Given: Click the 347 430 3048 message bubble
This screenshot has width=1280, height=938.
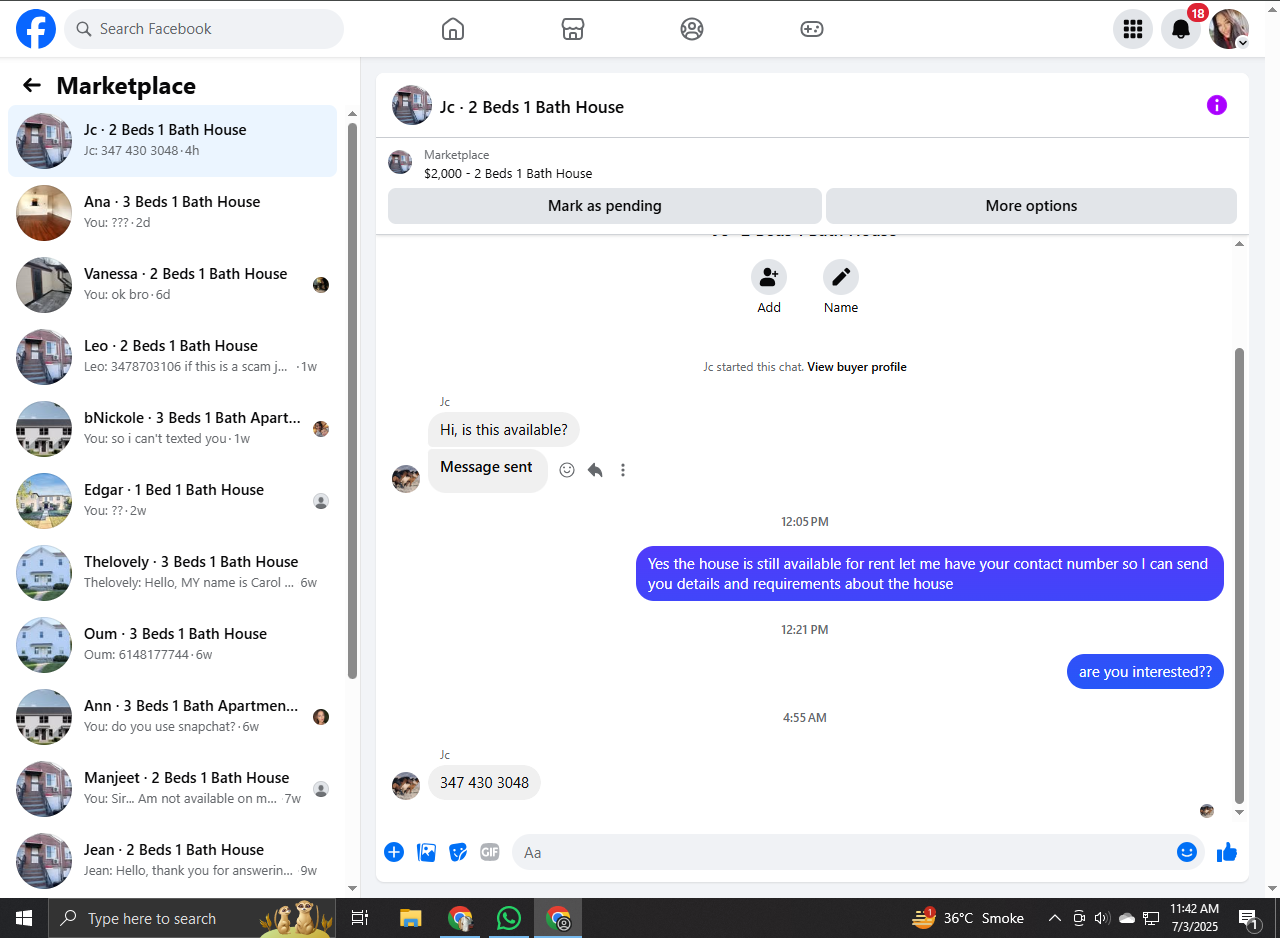Looking at the screenshot, I should point(484,783).
